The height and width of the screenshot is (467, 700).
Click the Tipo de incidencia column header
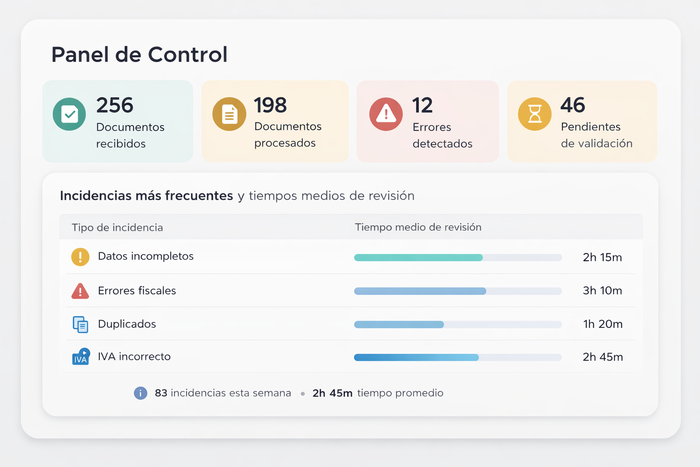pyautogui.click(x=117, y=228)
